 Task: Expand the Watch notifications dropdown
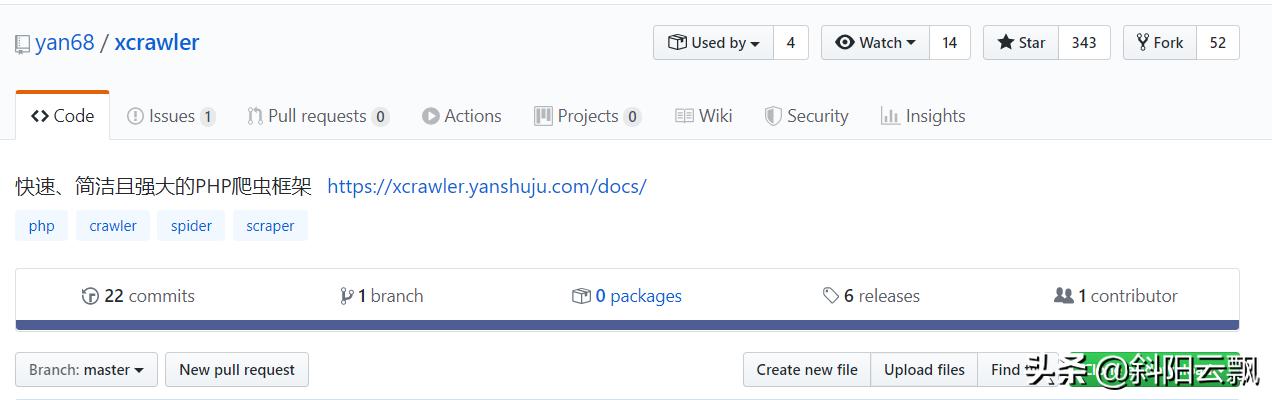875,43
